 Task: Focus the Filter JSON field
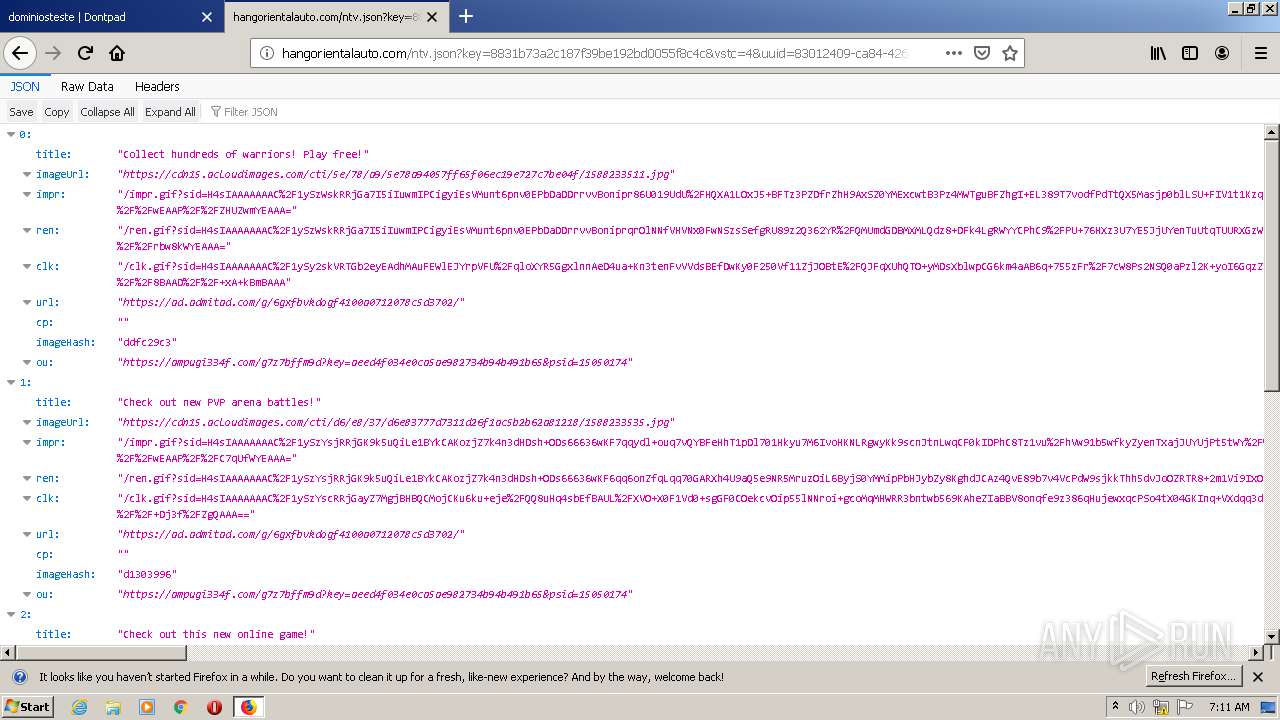[x=250, y=112]
